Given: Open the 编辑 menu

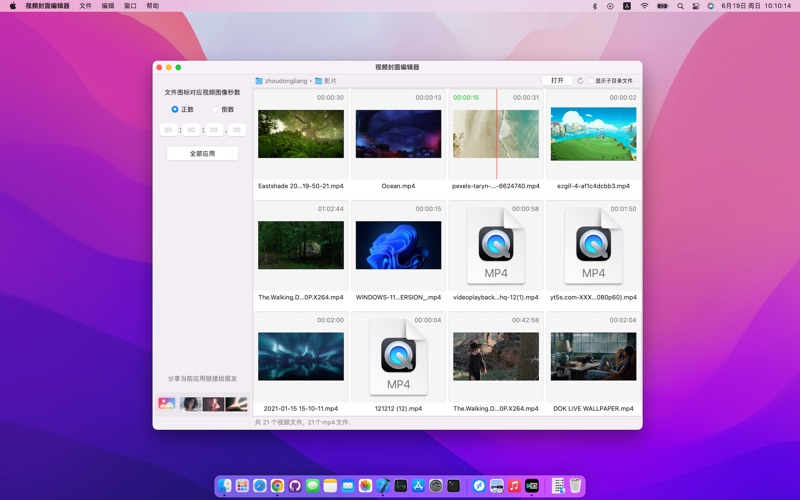Looking at the screenshot, I should click(108, 6).
